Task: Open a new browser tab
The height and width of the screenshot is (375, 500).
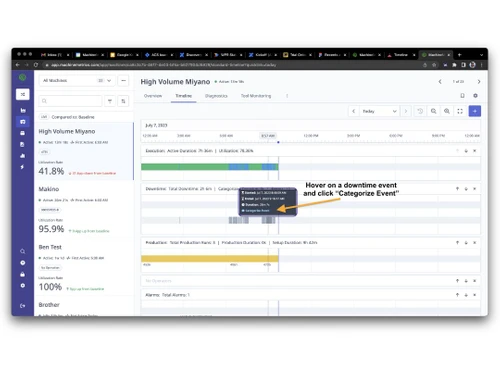Action: coord(459,55)
